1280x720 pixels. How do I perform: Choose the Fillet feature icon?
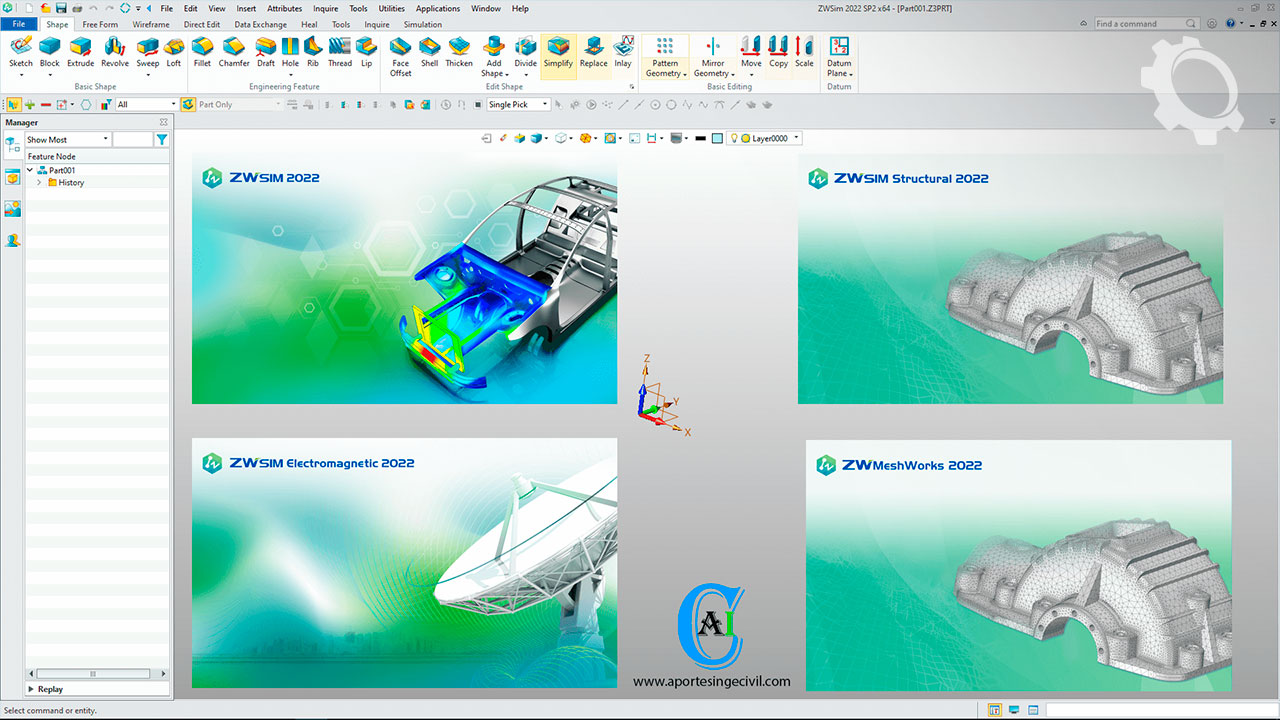pyautogui.click(x=202, y=52)
